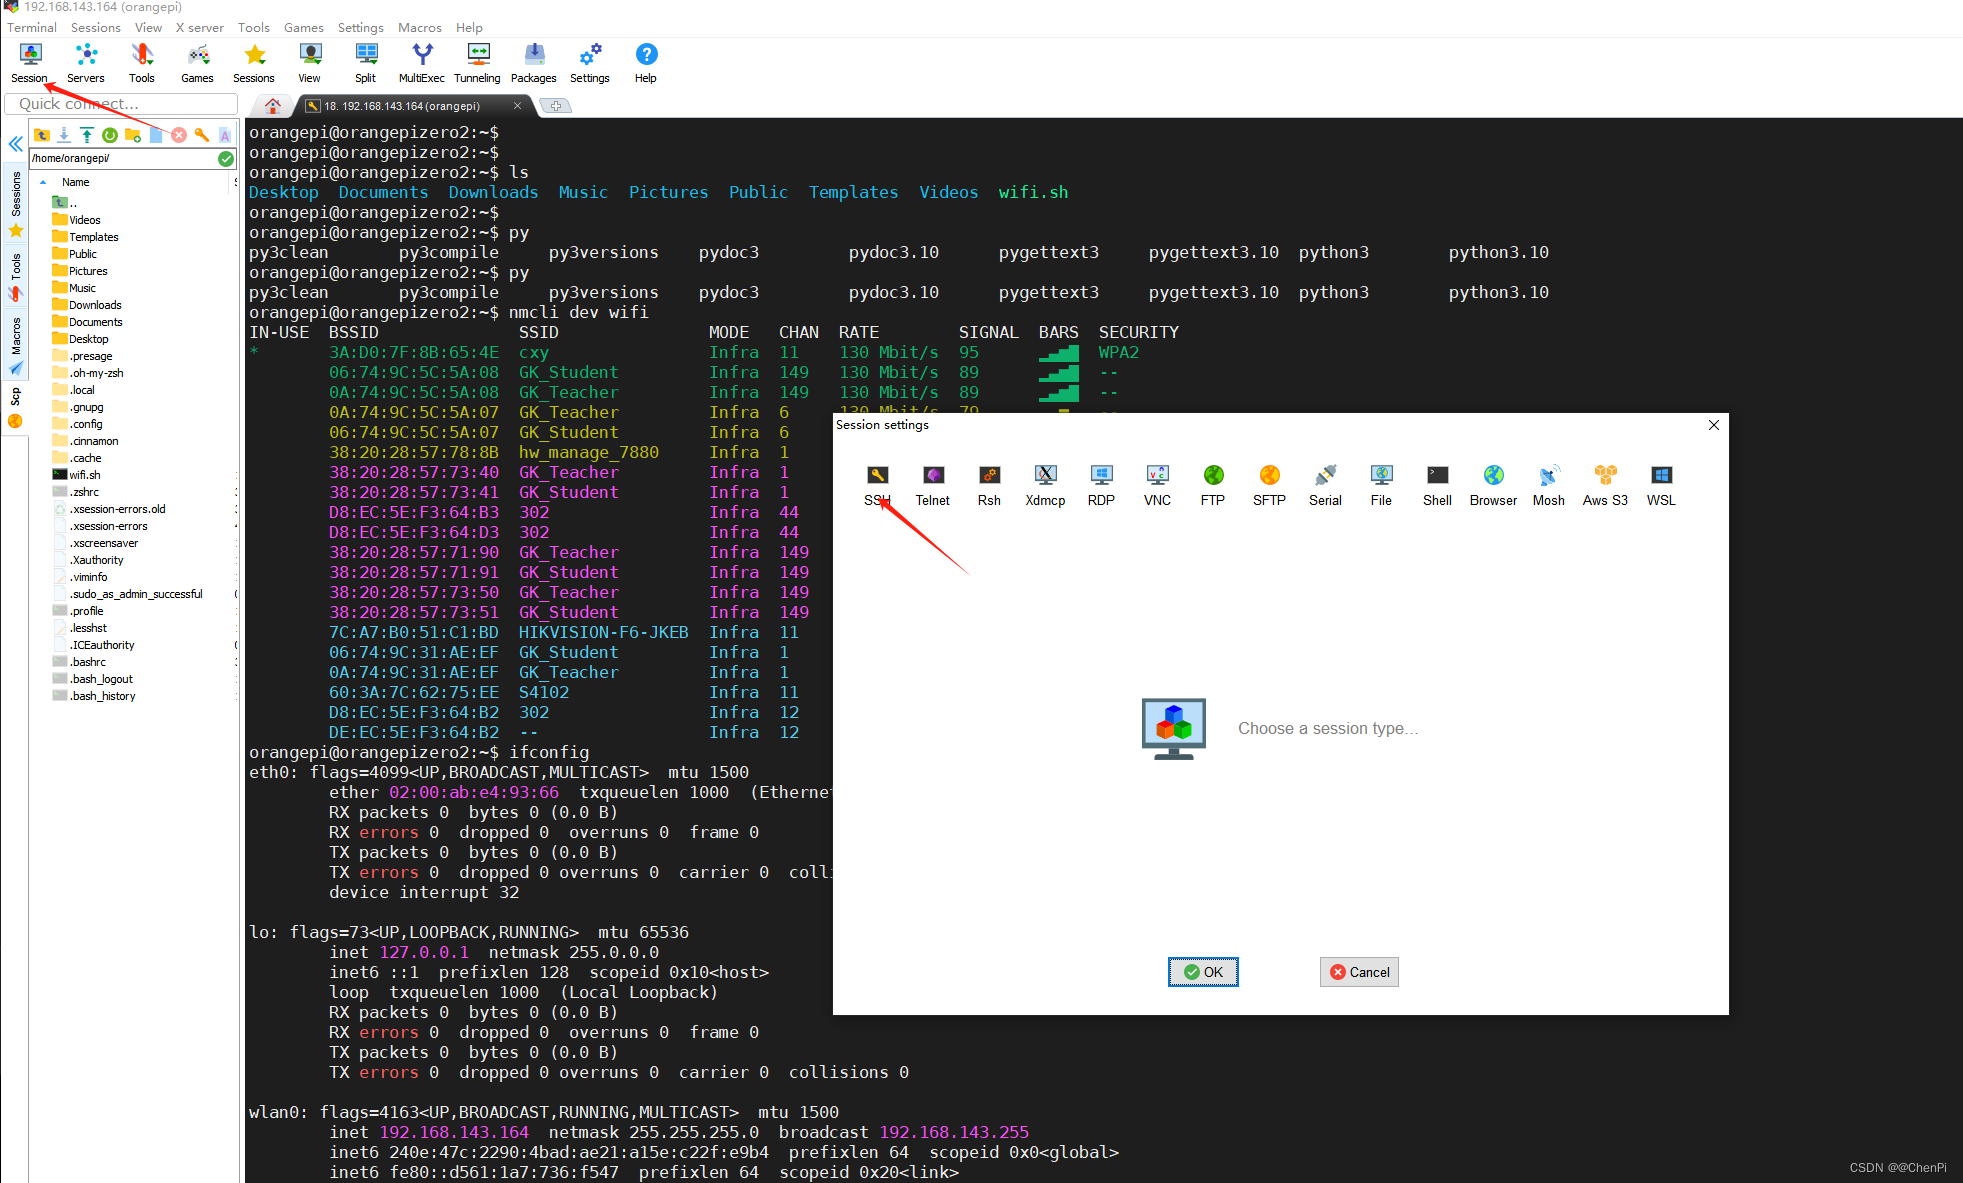Click green checkmark beside remote path
Screen dimensions: 1963x1183
pos(226,158)
